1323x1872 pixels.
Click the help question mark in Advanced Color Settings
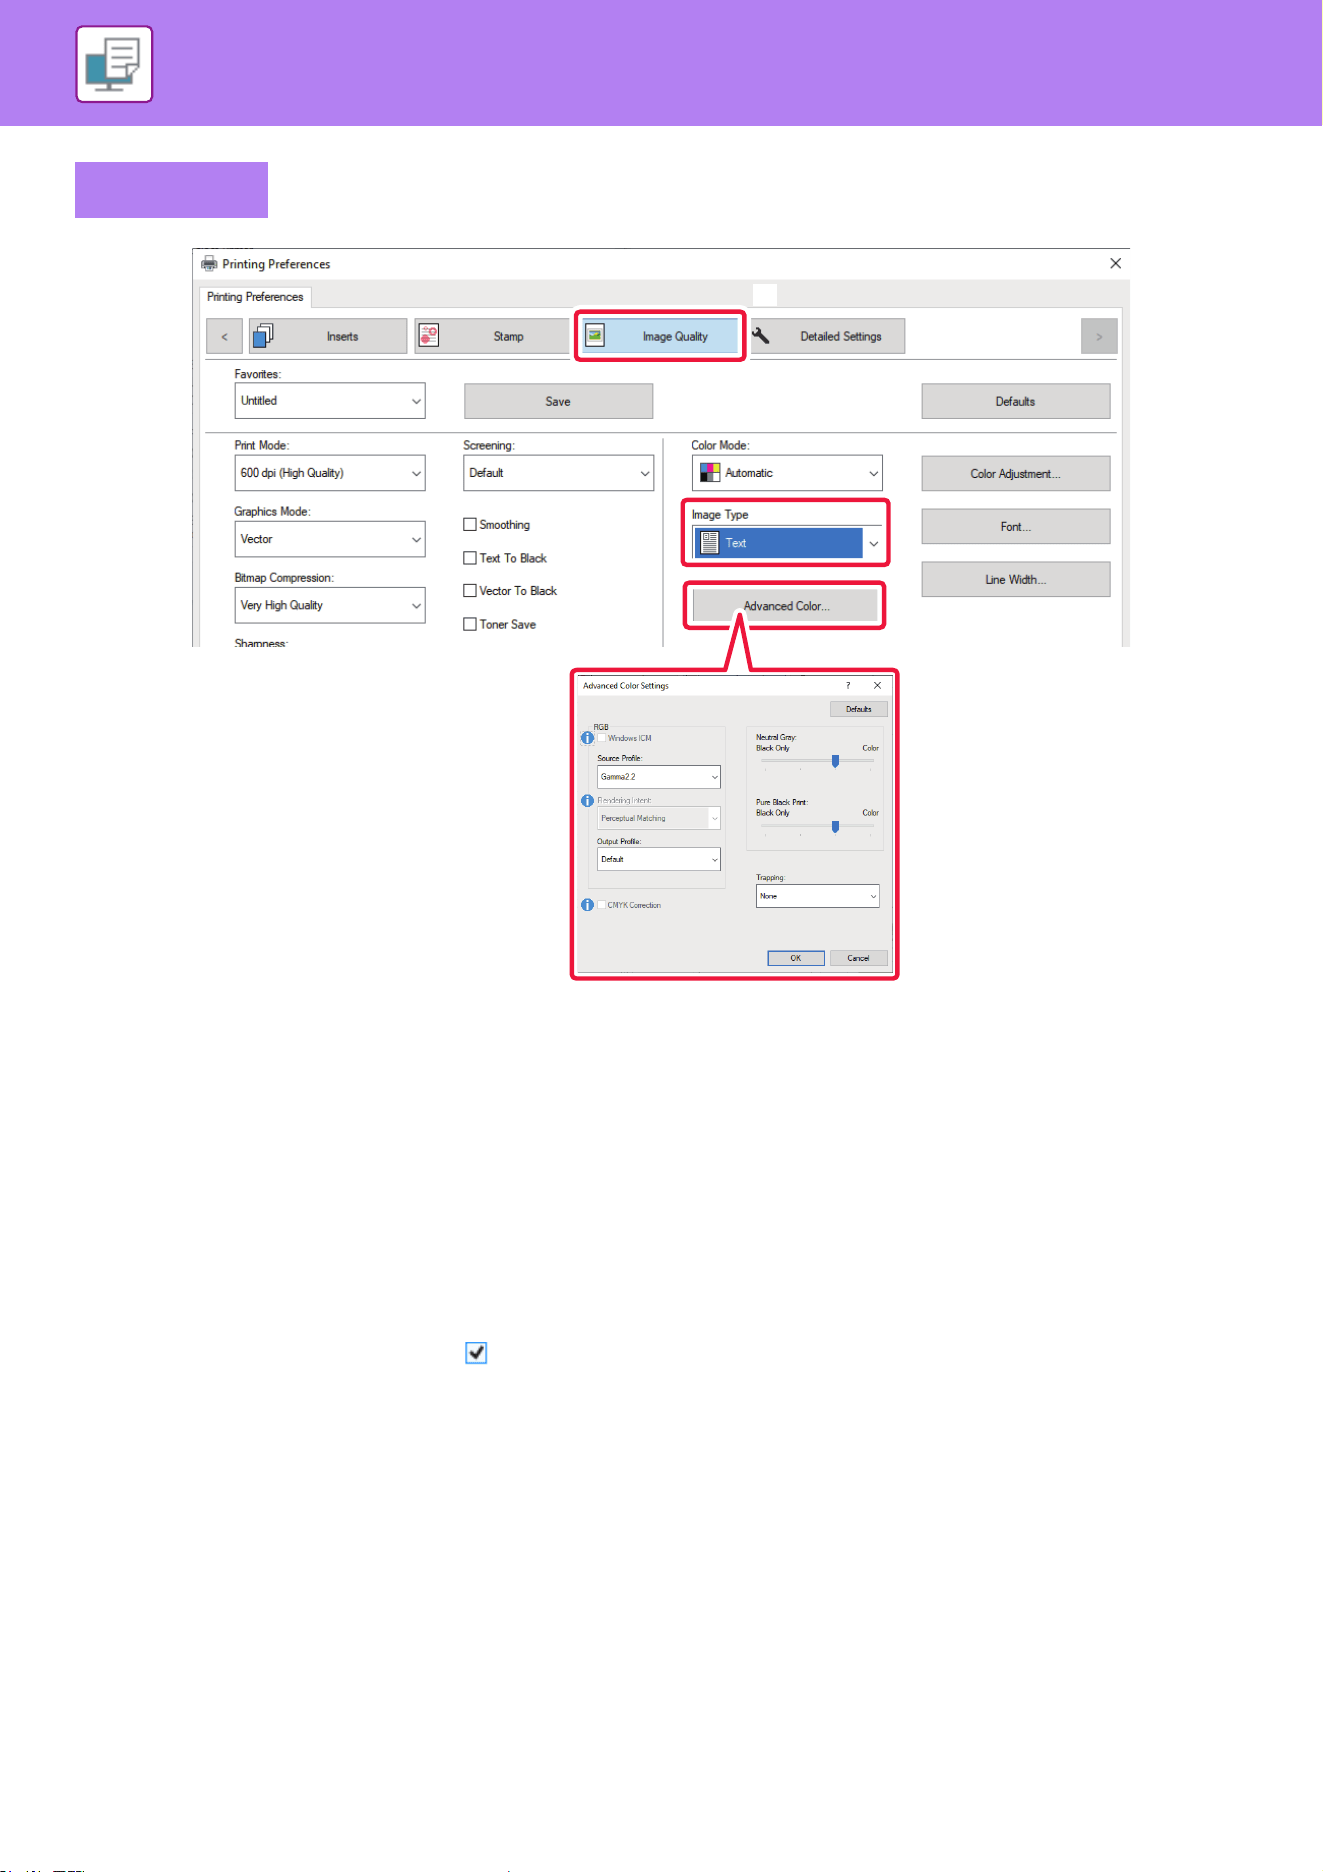[848, 686]
